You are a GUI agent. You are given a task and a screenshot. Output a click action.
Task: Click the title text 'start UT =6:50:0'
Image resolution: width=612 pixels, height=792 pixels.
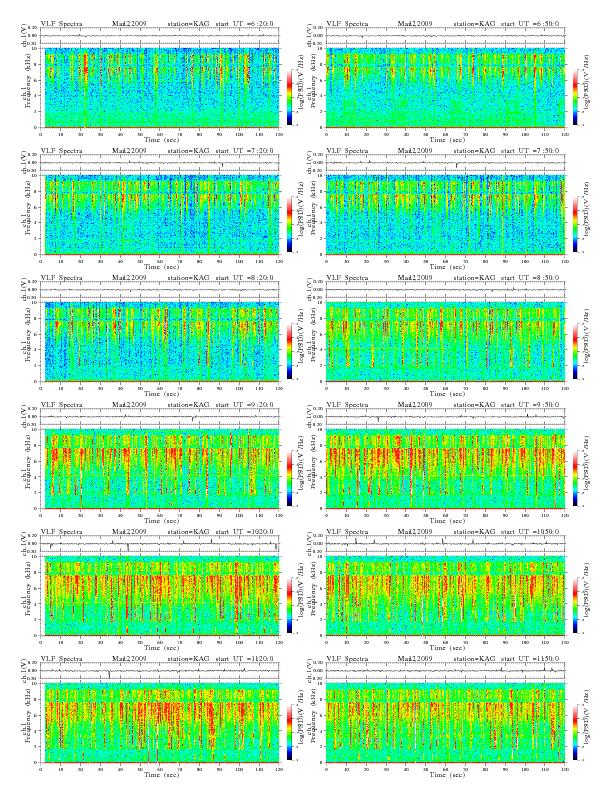tap(531, 24)
